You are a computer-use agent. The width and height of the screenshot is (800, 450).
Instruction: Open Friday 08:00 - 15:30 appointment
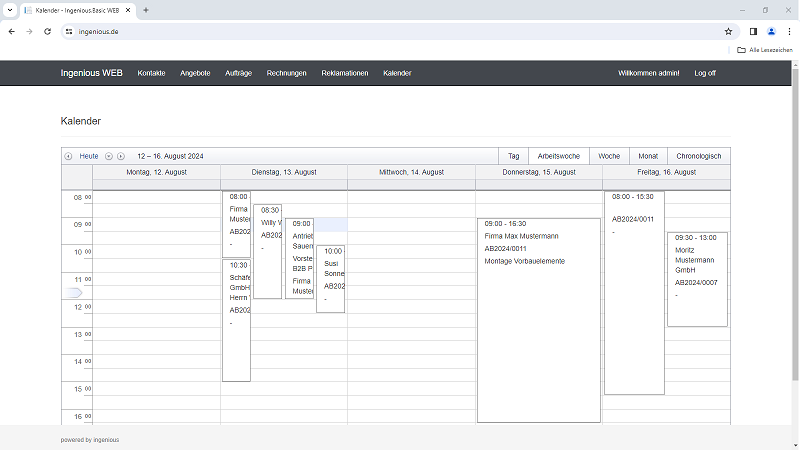click(x=634, y=293)
